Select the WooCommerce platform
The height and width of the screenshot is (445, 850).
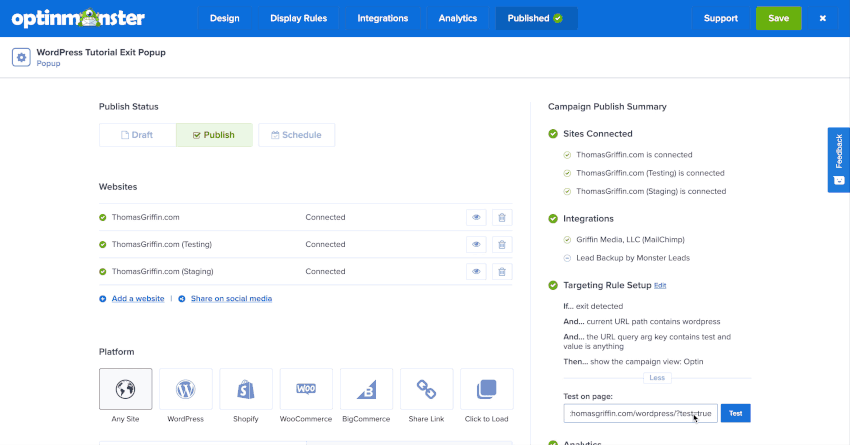tap(306, 389)
